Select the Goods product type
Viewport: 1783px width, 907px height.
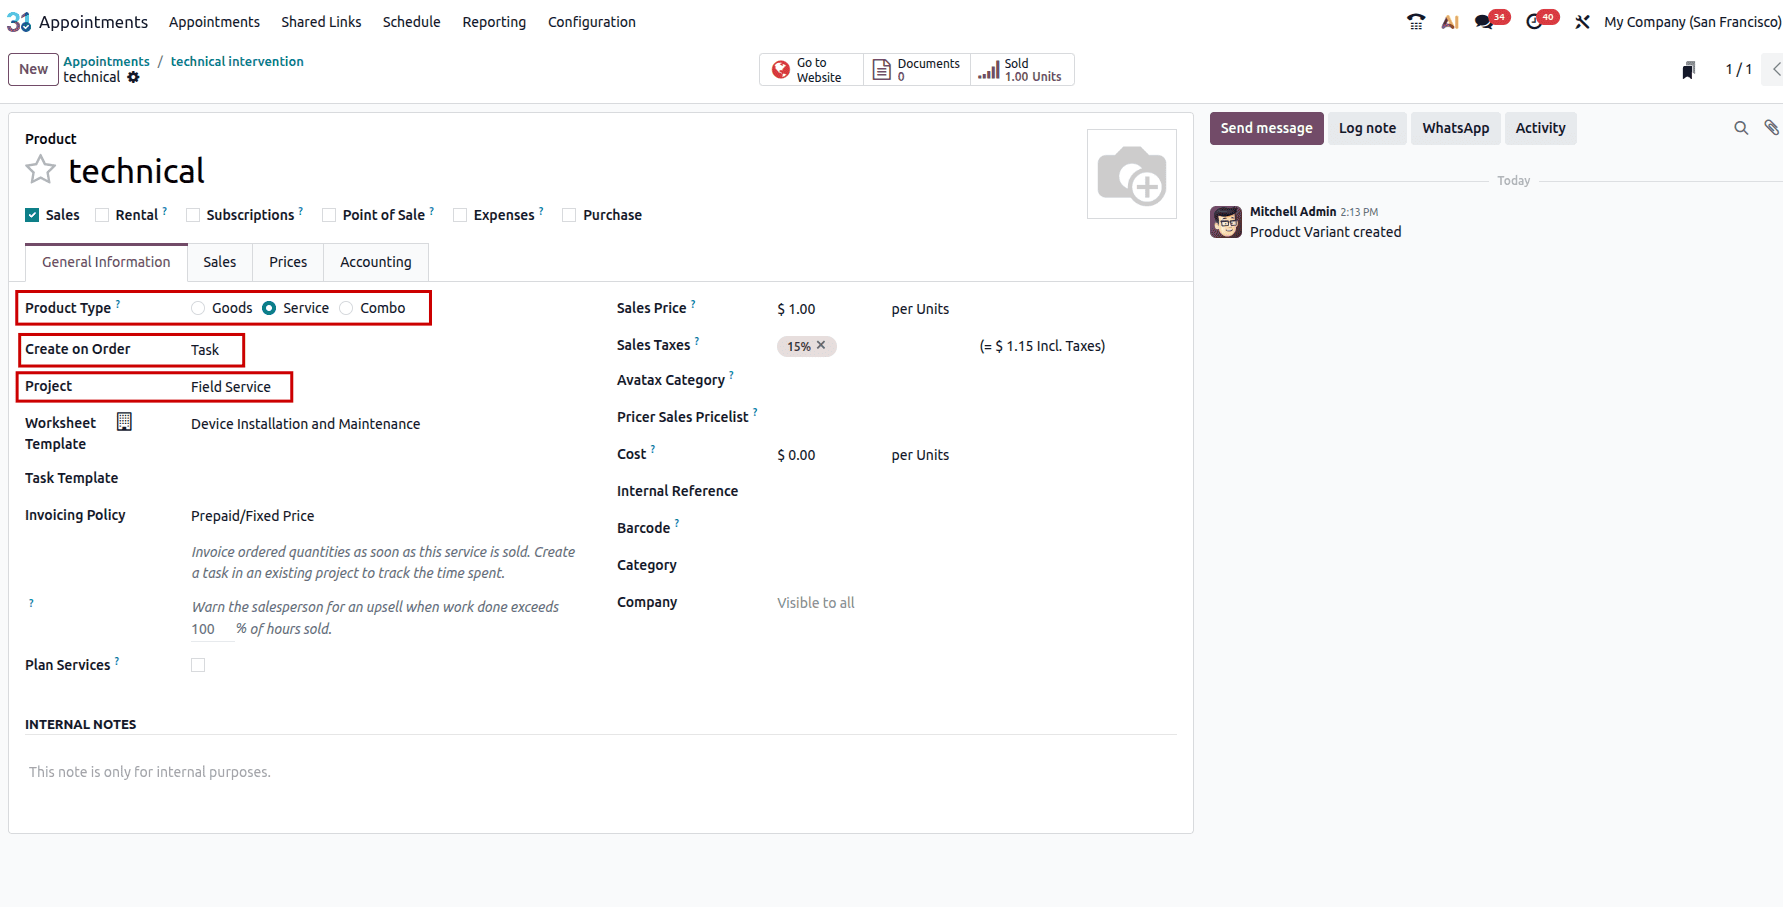[198, 308]
